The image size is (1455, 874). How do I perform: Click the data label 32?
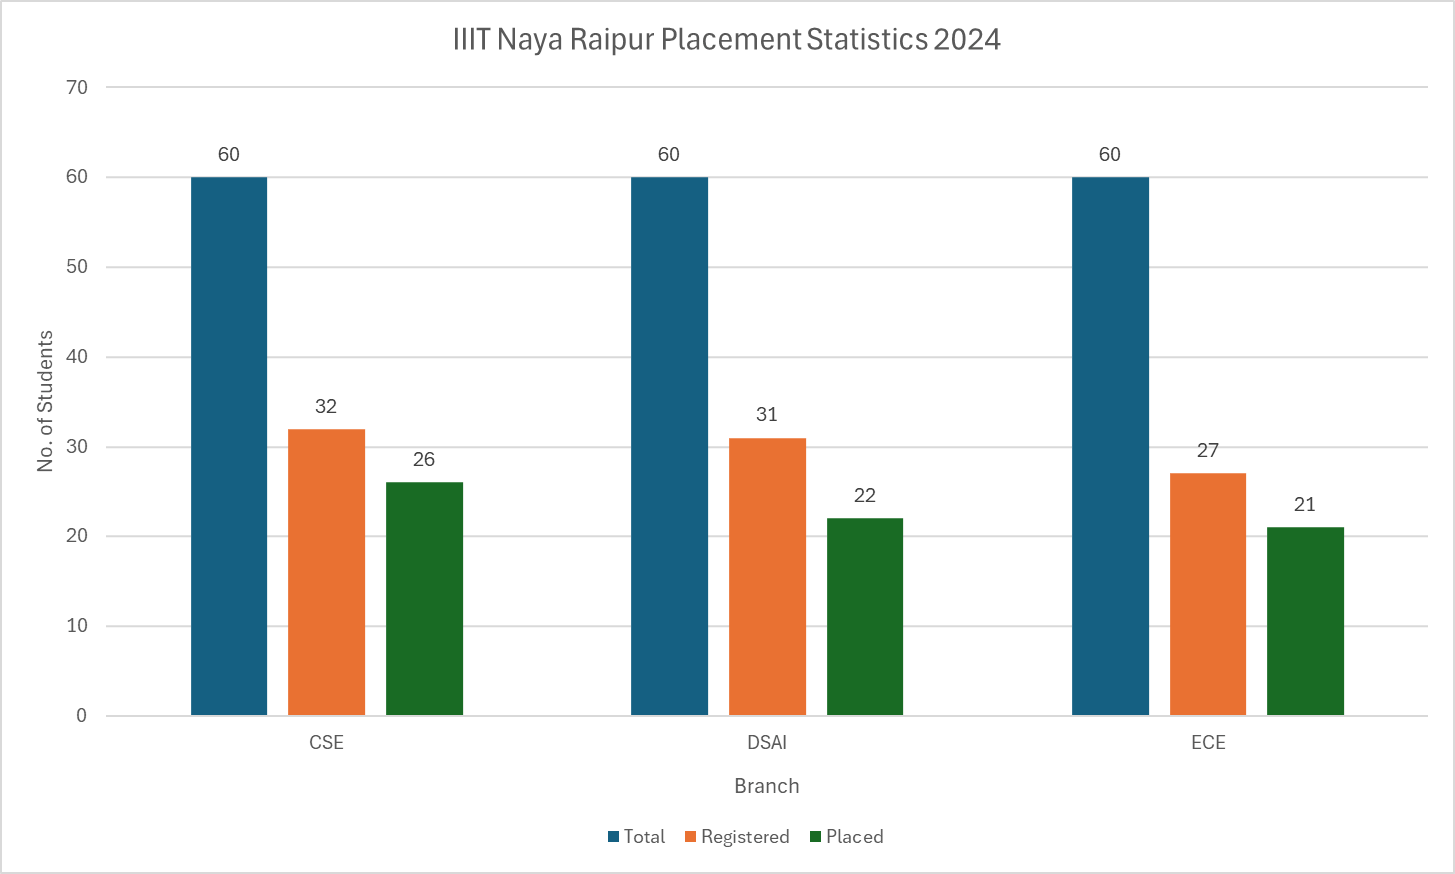tap(326, 406)
